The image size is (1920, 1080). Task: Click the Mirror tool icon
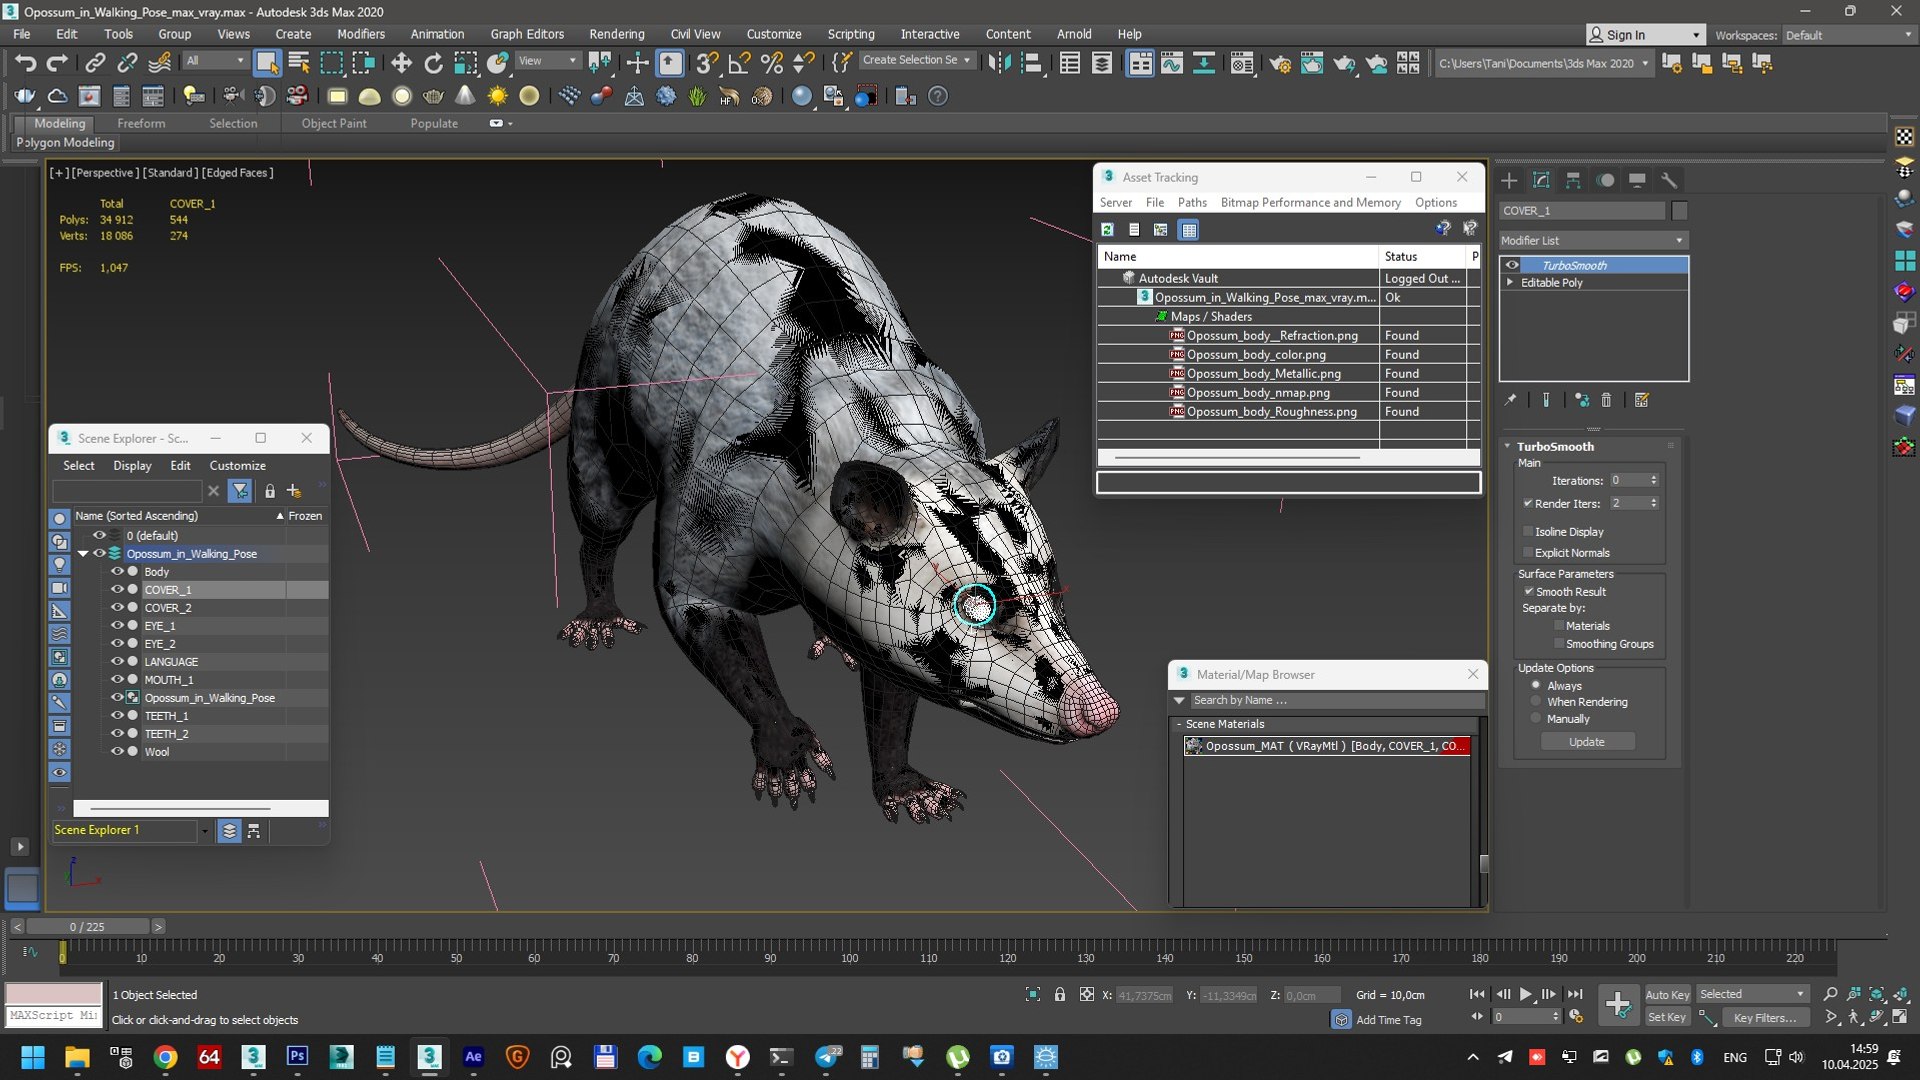tap(999, 63)
